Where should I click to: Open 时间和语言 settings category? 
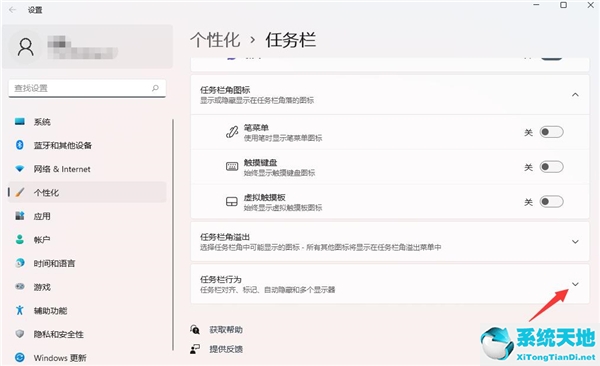[87, 263]
